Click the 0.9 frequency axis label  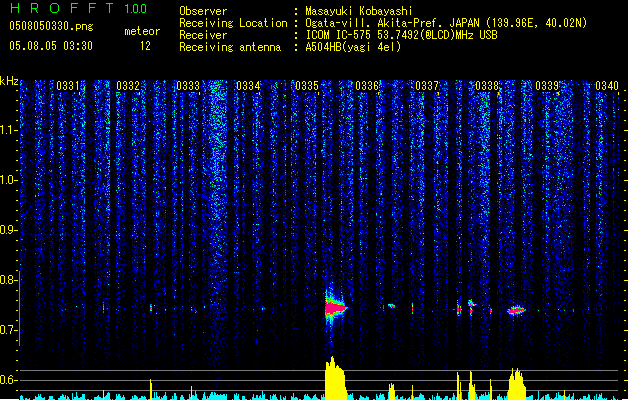8,230
